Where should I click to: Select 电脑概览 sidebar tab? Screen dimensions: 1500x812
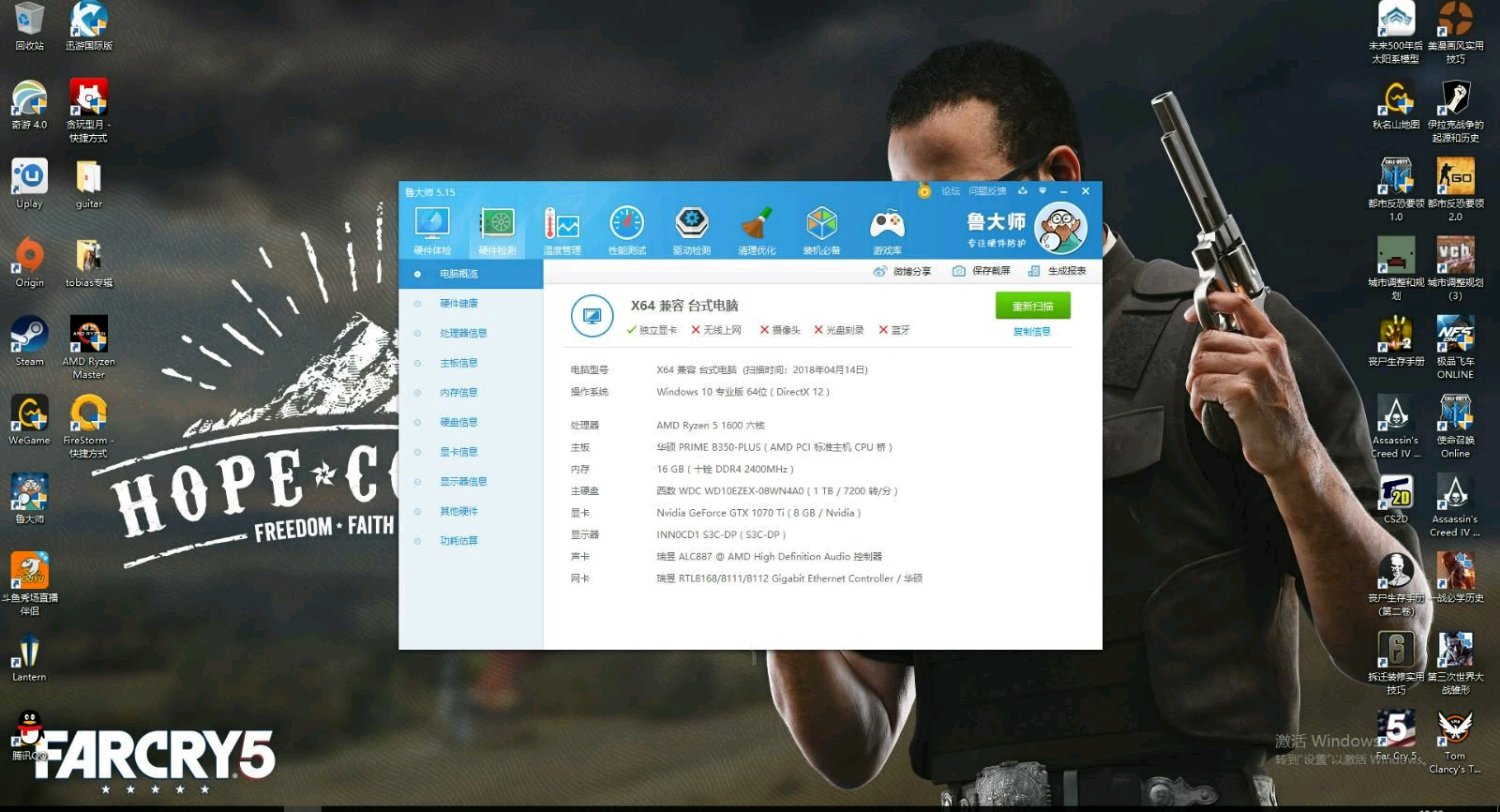[x=471, y=274]
